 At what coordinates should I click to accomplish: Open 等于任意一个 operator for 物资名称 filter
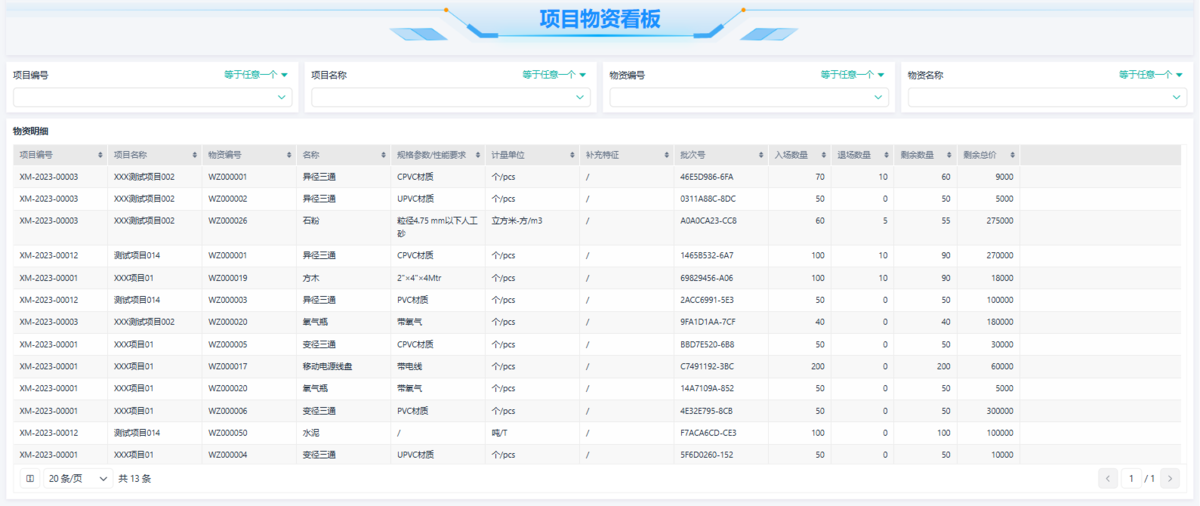pos(1151,75)
